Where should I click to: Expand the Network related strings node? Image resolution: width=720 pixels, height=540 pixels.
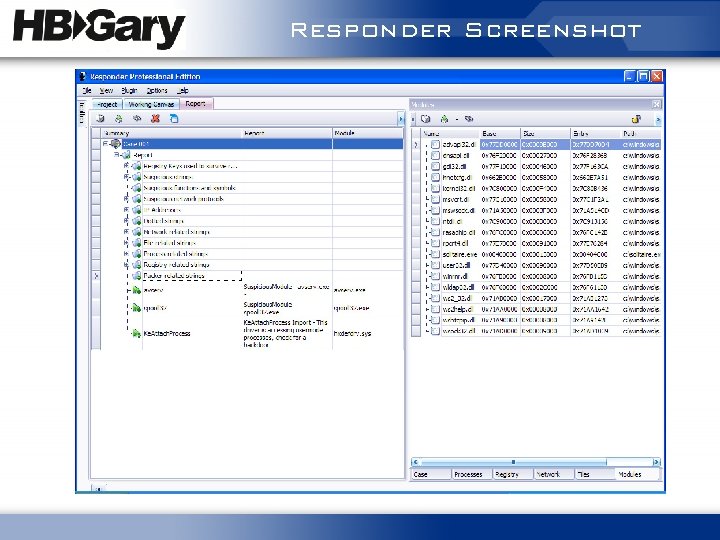click(x=126, y=232)
